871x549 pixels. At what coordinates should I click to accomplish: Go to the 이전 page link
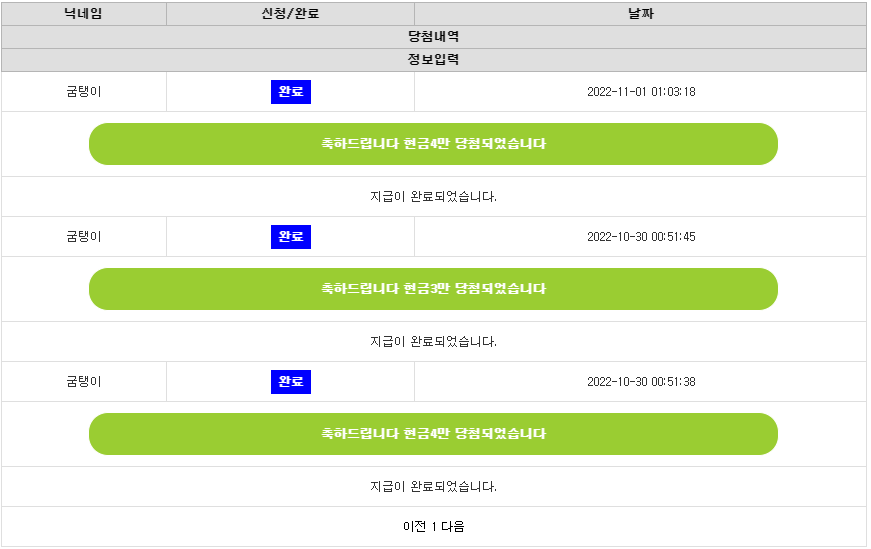coord(414,526)
